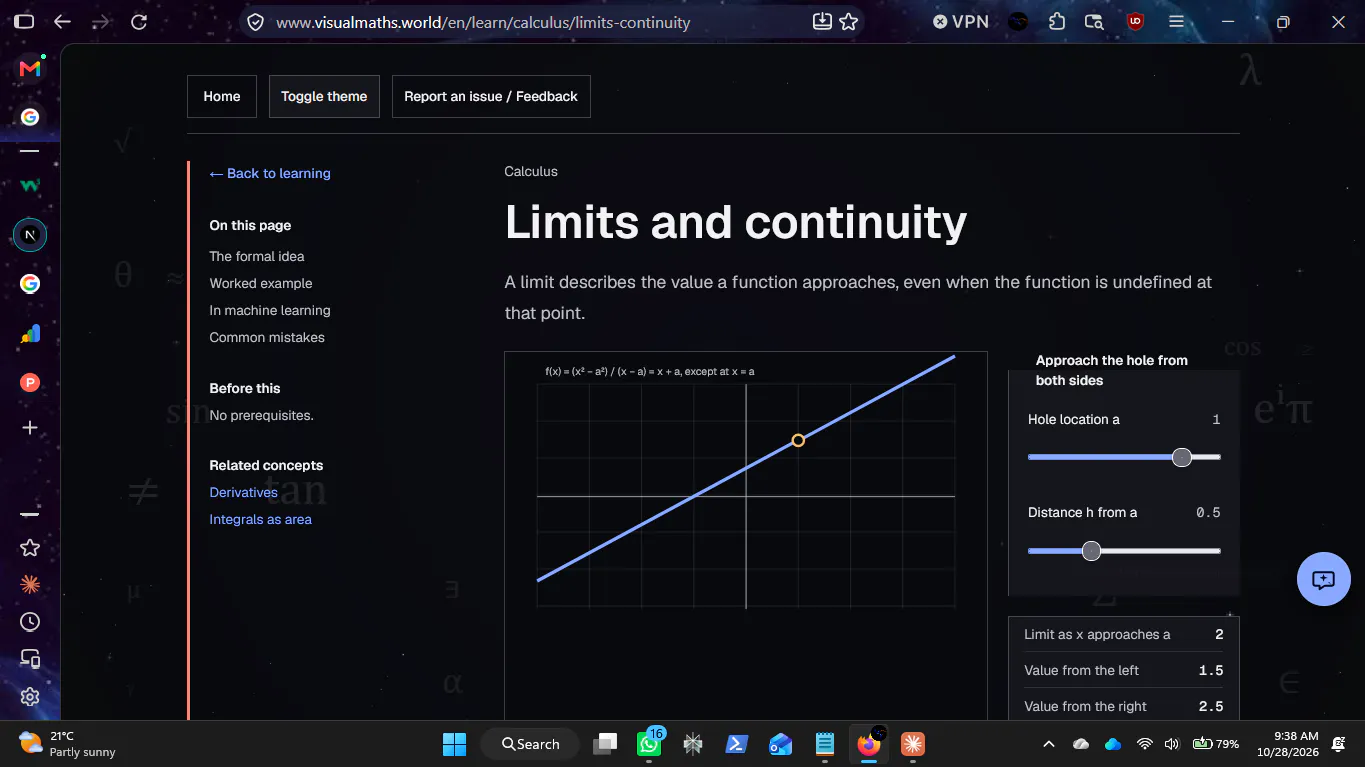Viewport: 1365px width, 767px height.
Task: Jump to The formal idea section
Action: [x=257, y=257]
